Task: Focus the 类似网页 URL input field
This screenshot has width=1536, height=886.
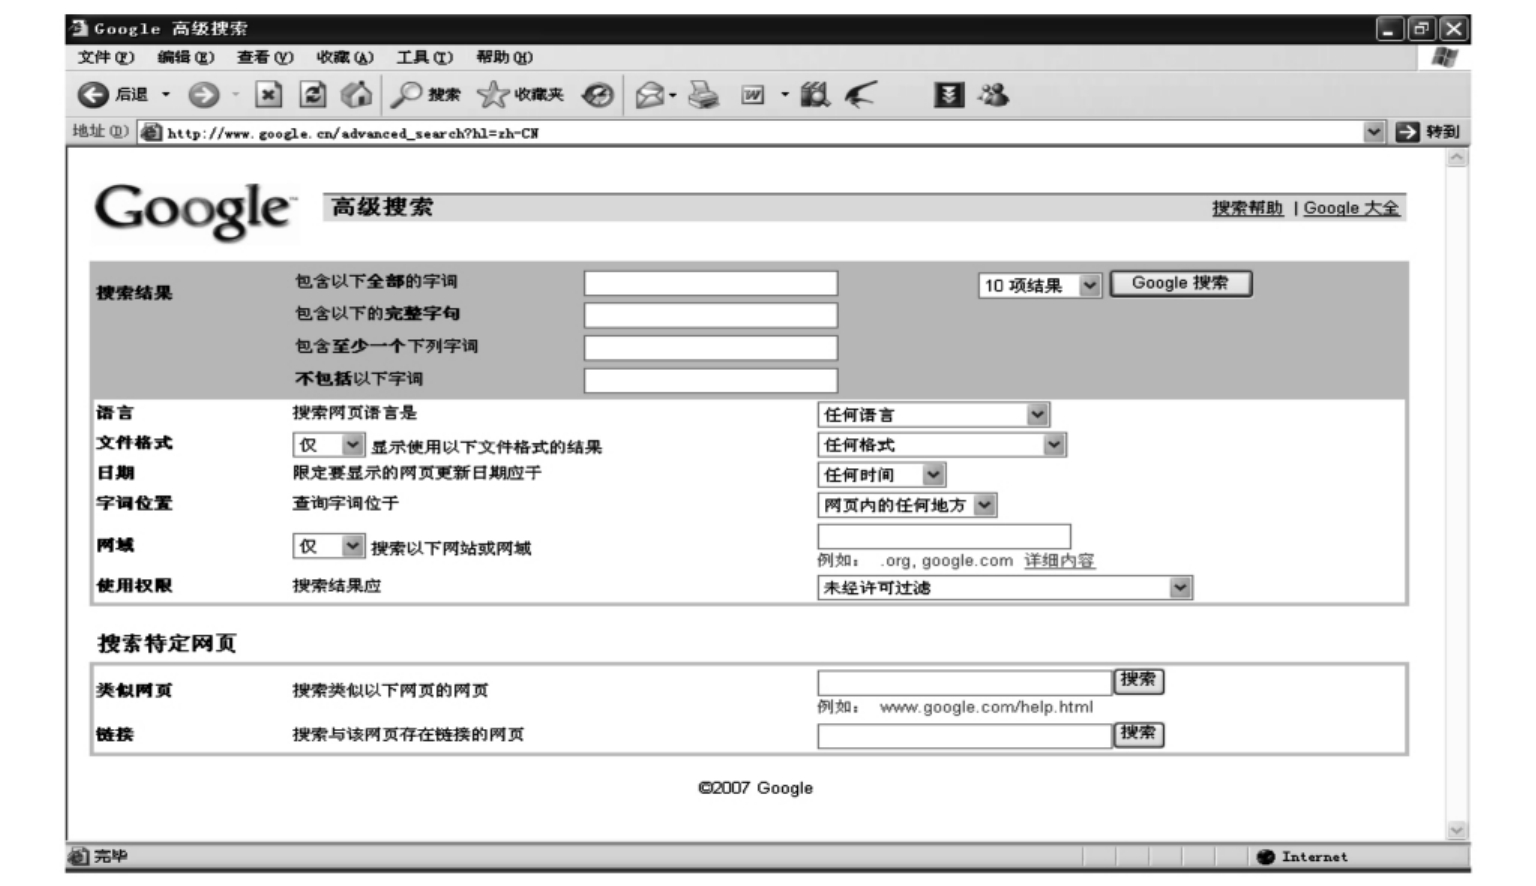Action: click(x=965, y=683)
